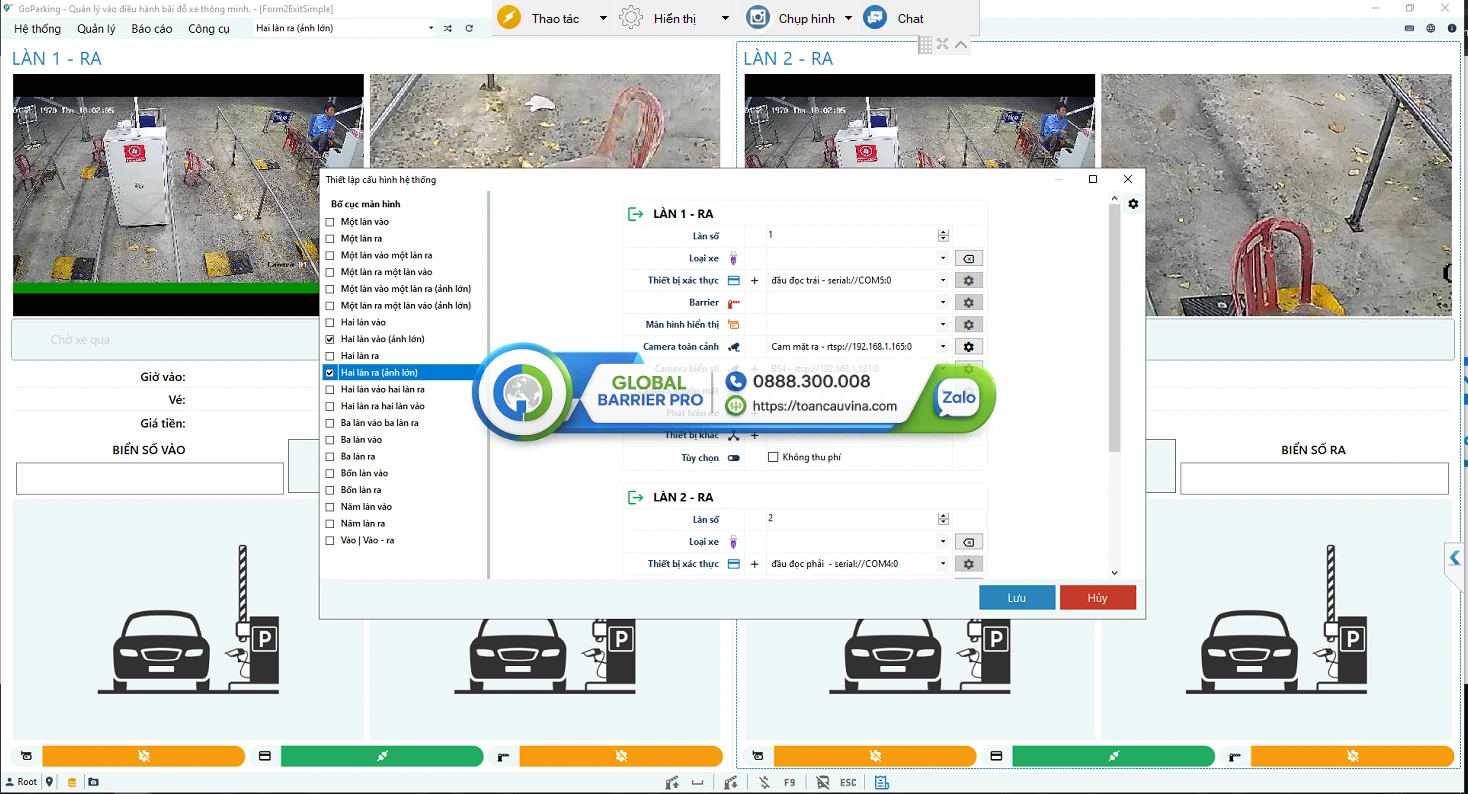Viewport: 1468px width, 794px height.
Task: Click the Hủy button to cancel
Action: pyautogui.click(x=1098, y=597)
